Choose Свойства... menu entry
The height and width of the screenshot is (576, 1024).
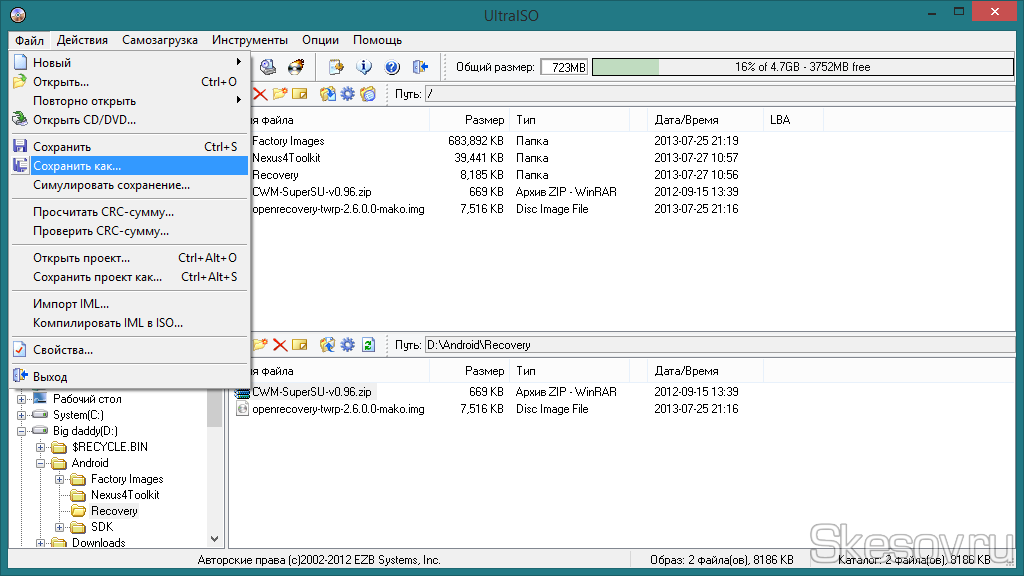click(129, 350)
